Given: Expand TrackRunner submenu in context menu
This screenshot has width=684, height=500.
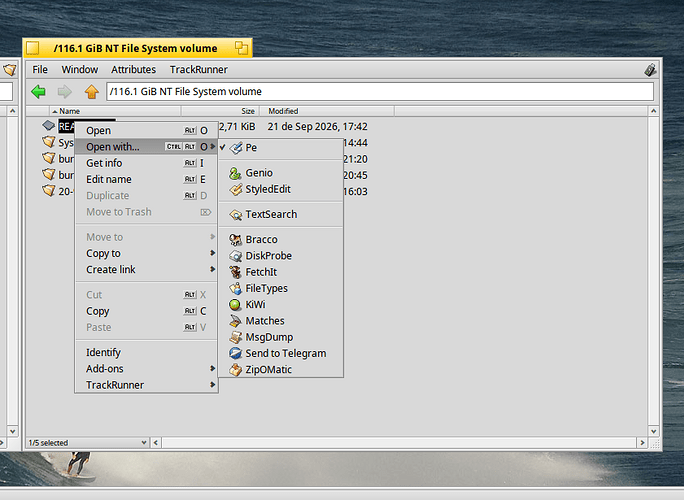Looking at the screenshot, I should pyautogui.click(x=146, y=385).
